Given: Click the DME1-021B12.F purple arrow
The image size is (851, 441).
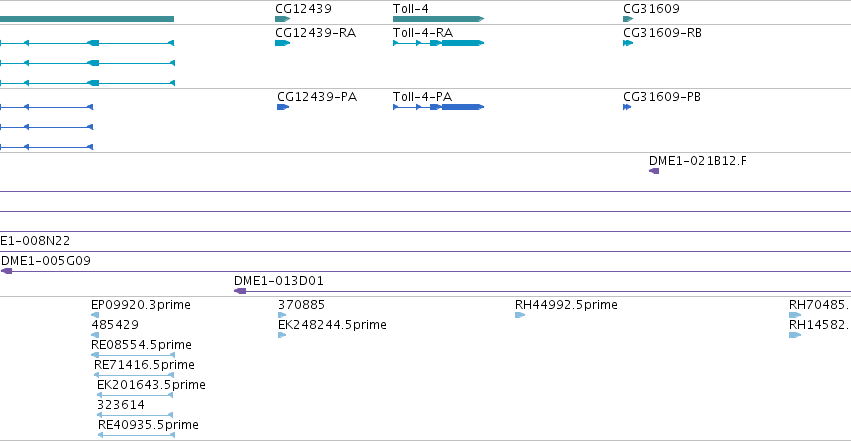Looking at the screenshot, I should [654, 171].
